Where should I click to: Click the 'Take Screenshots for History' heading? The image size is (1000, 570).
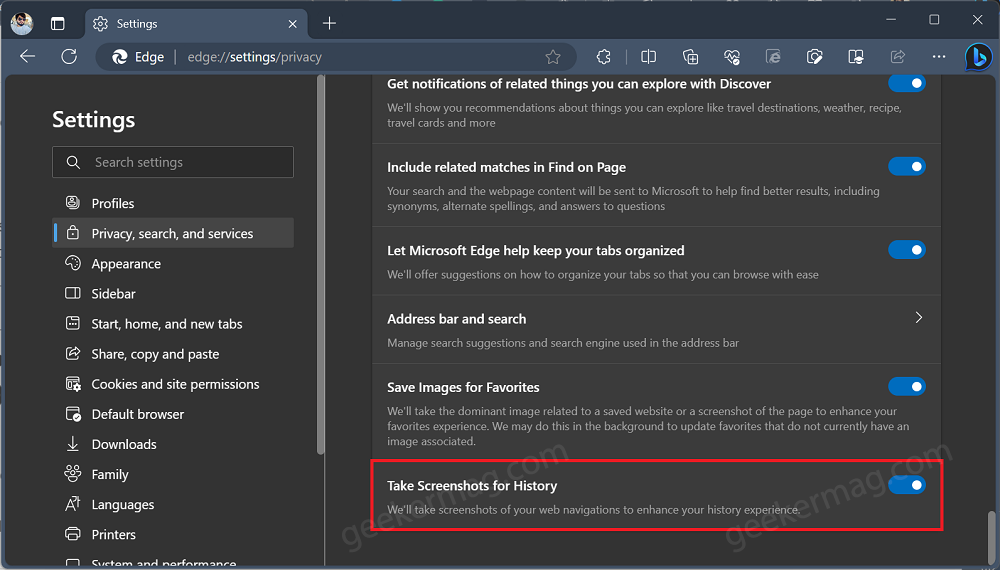tap(472, 486)
